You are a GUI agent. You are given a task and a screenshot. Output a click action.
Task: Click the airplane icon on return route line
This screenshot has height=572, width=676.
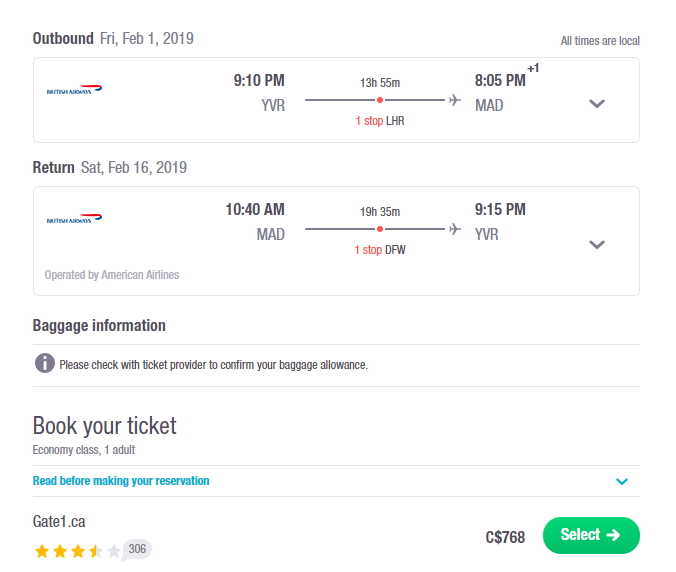pos(454,229)
